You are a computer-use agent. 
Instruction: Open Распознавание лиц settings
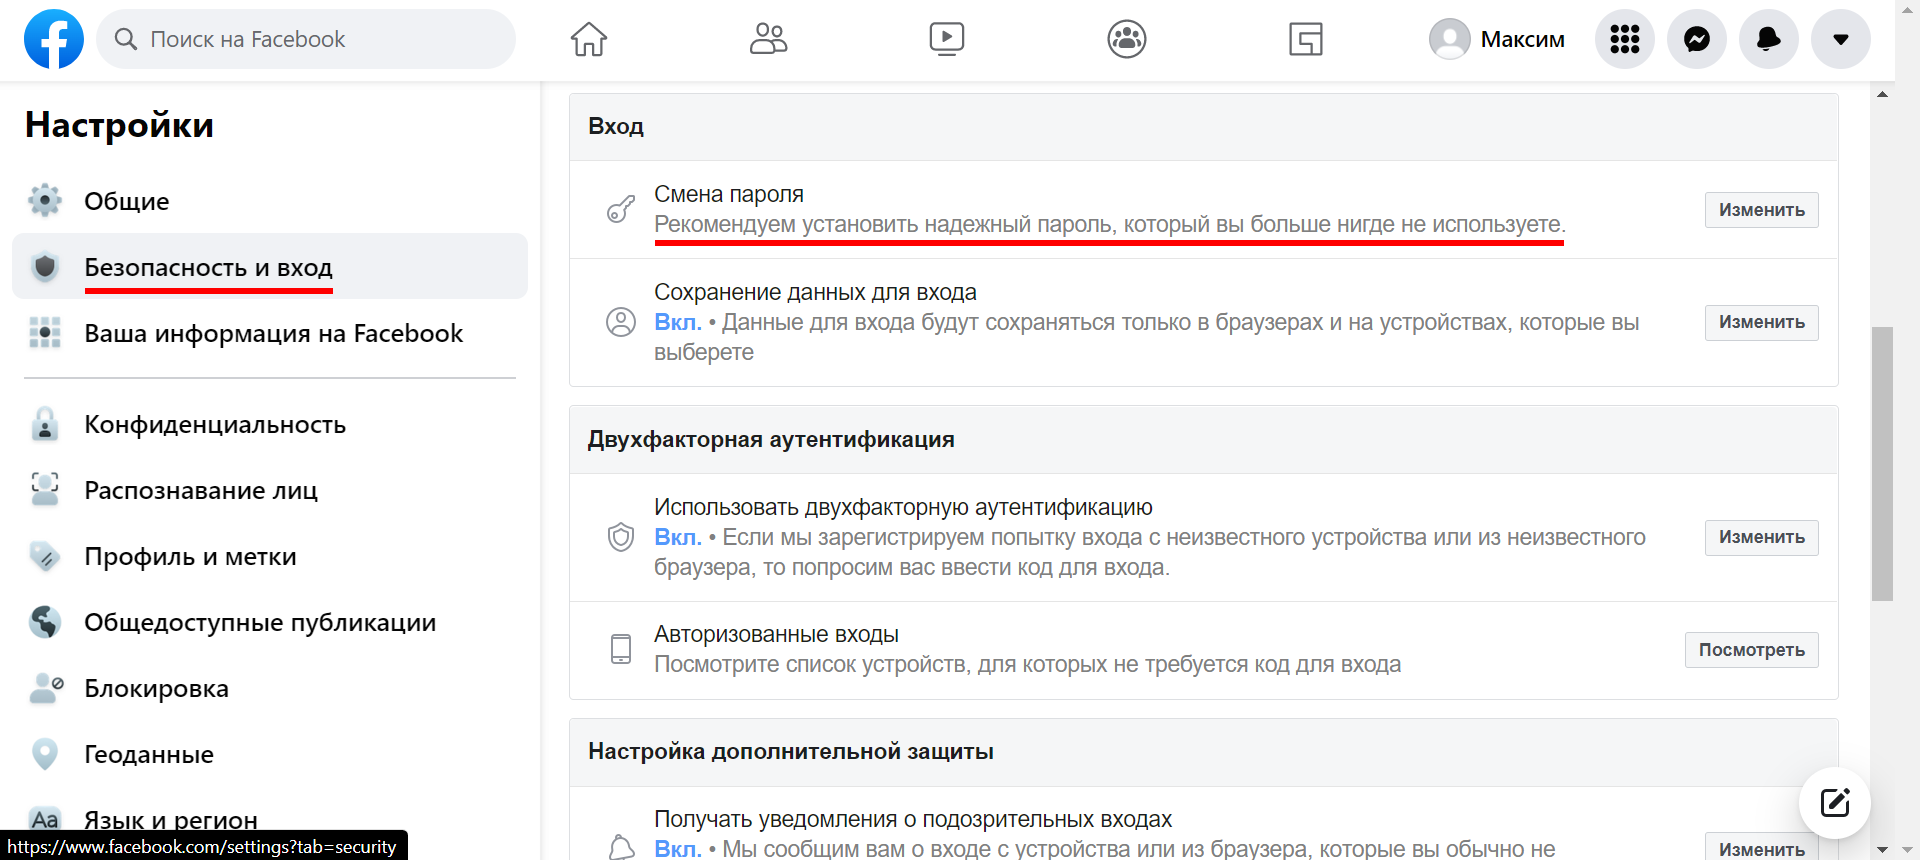click(x=270, y=490)
